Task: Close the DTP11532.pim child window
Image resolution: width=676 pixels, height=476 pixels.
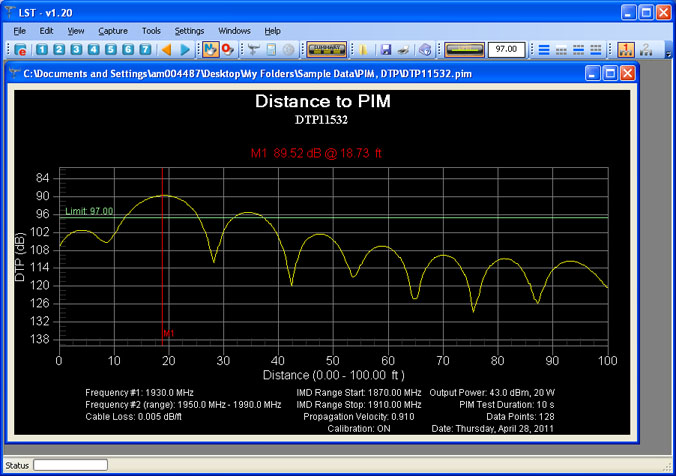Action: pyautogui.click(x=628, y=74)
